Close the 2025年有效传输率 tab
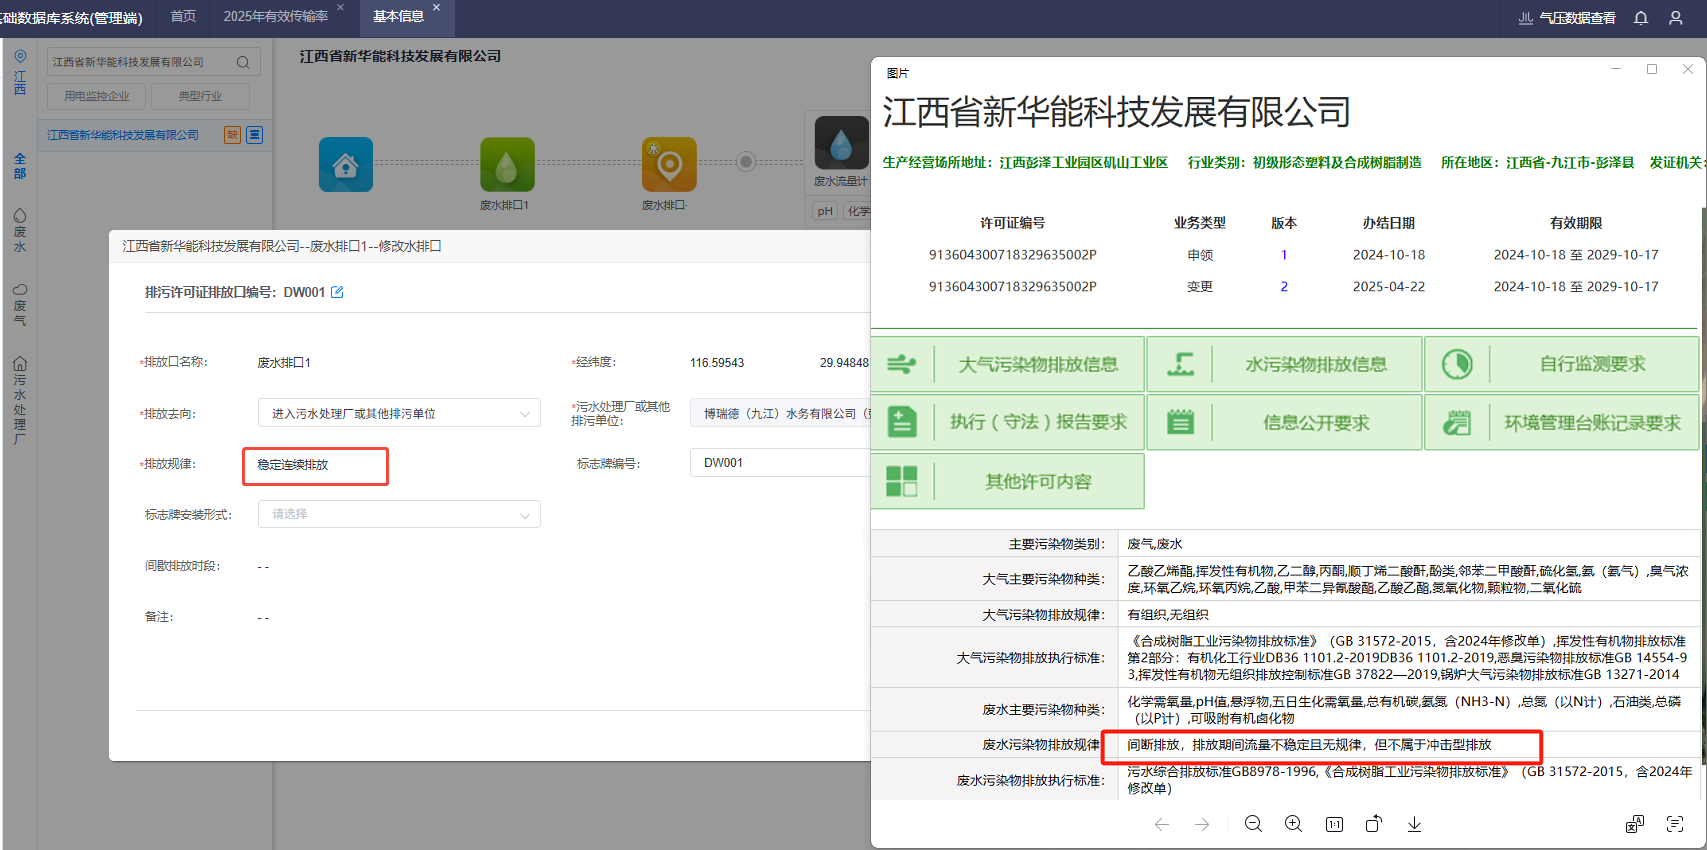The image size is (1707, 850). [340, 7]
